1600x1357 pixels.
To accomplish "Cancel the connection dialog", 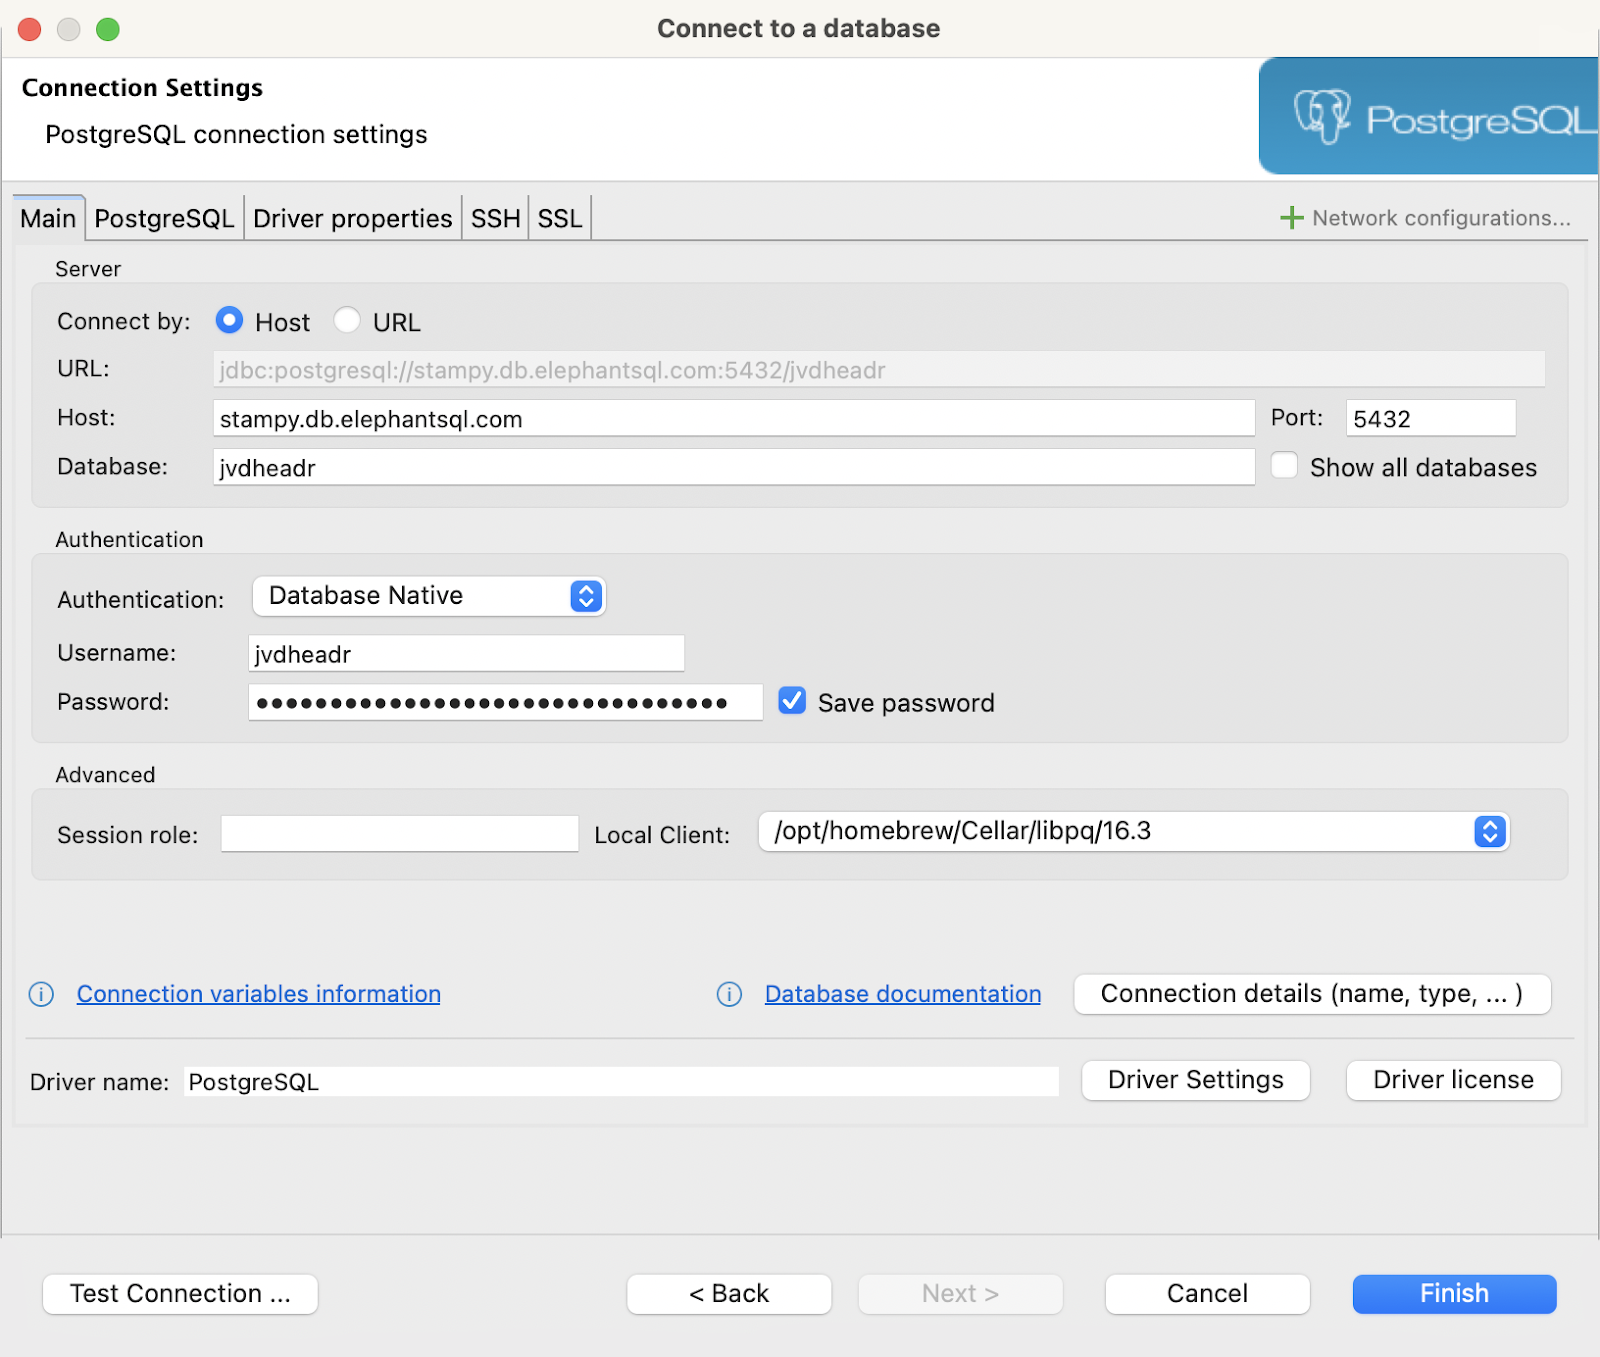I will click(x=1207, y=1294).
